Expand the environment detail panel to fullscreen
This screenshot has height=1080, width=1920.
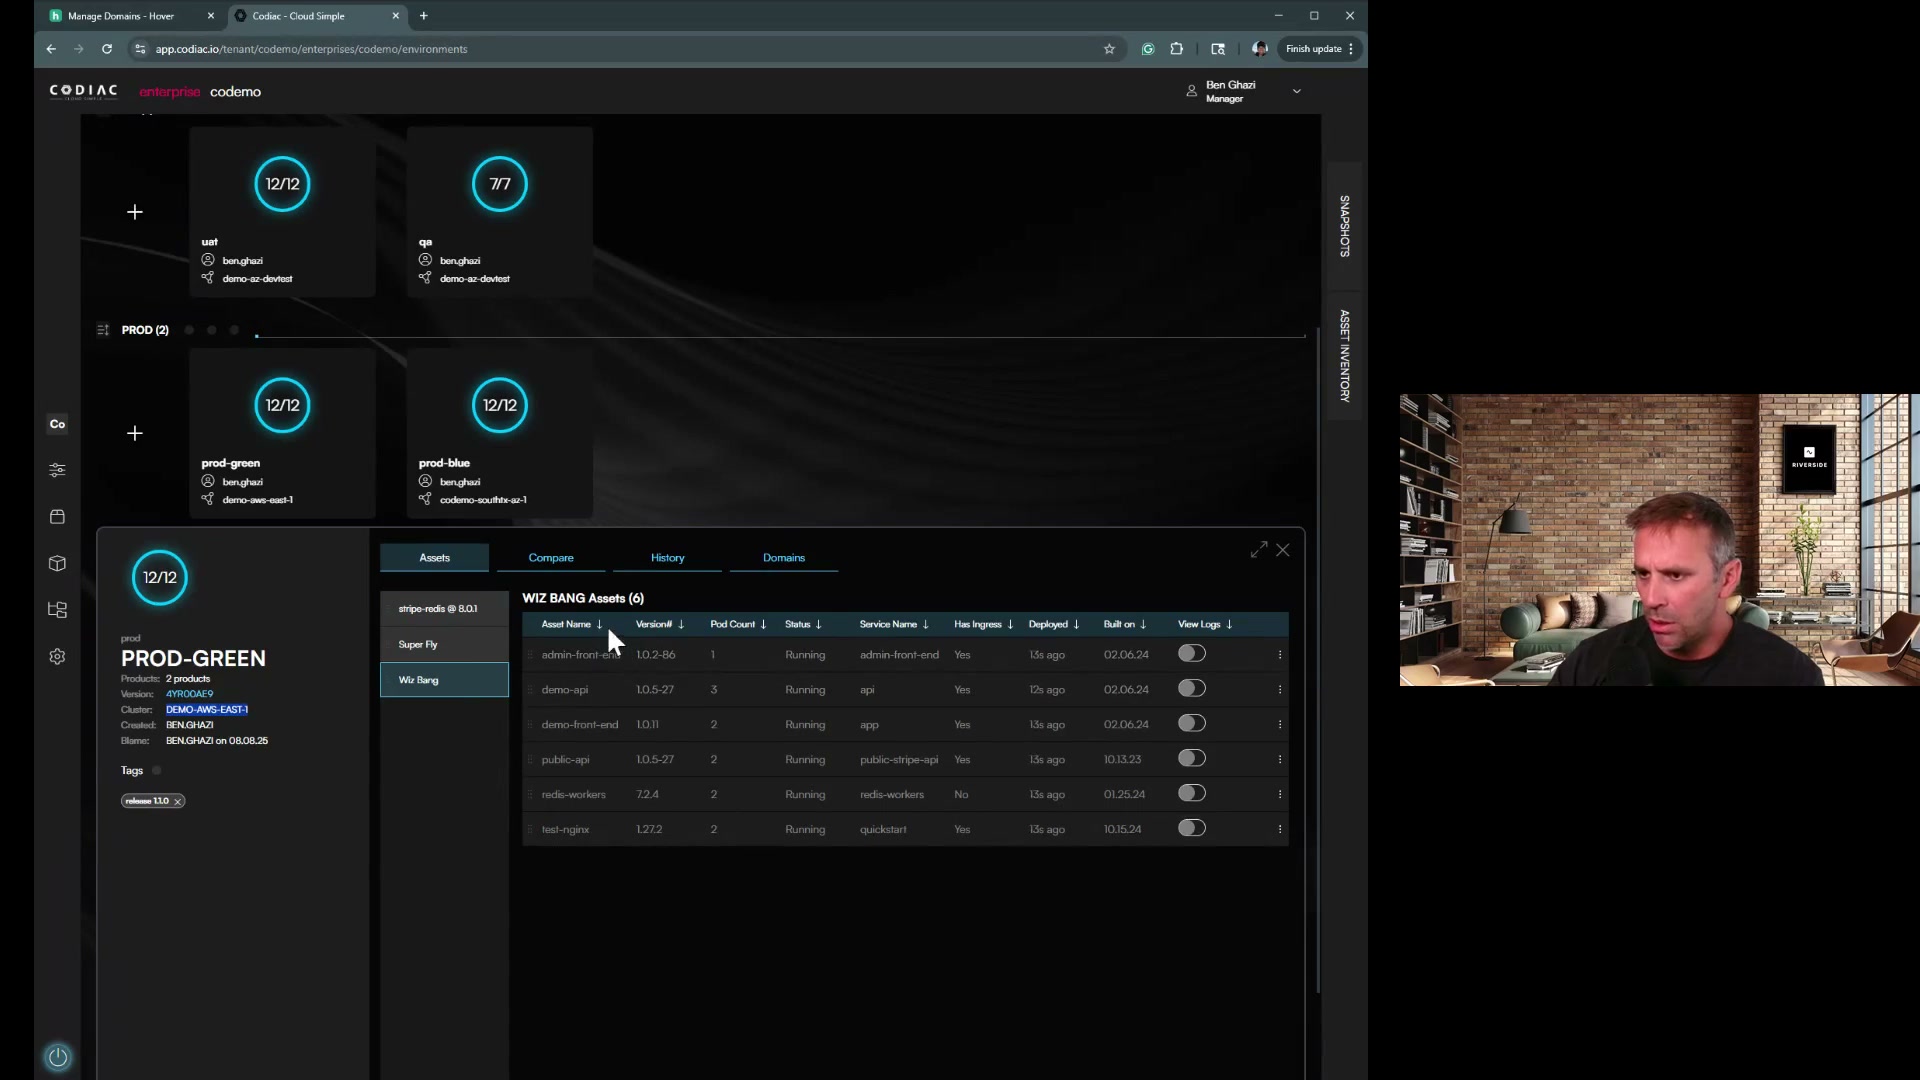pos(1258,550)
